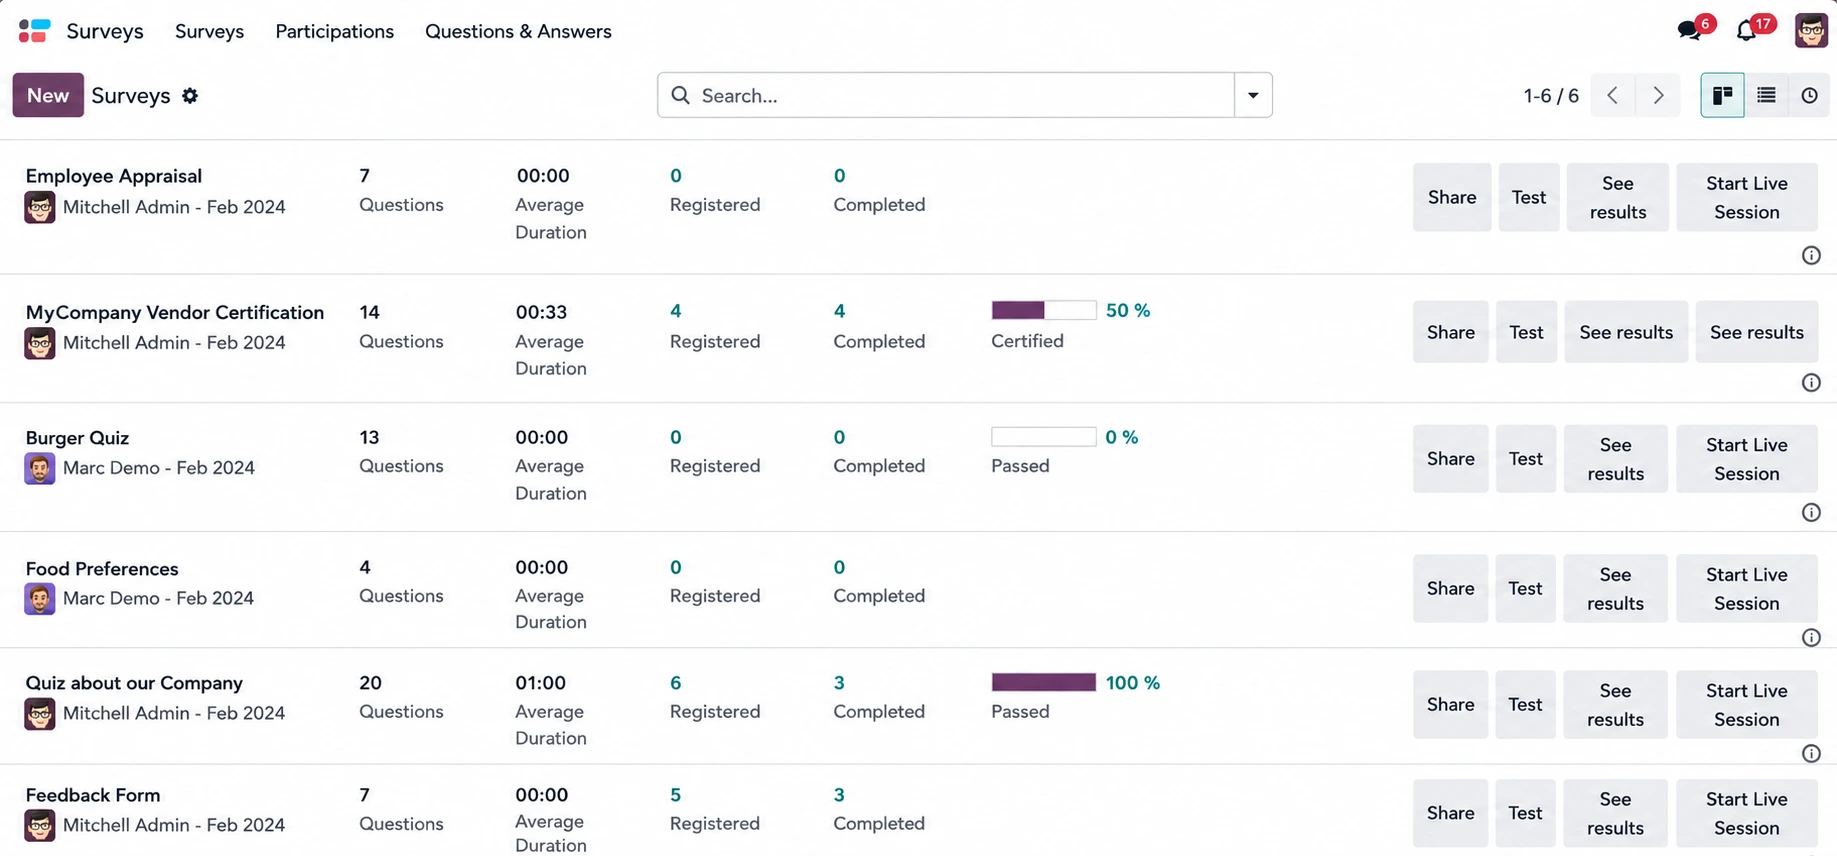1837x856 pixels.
Task: Open Quiz about our Company title
Action: coord(134,683)
